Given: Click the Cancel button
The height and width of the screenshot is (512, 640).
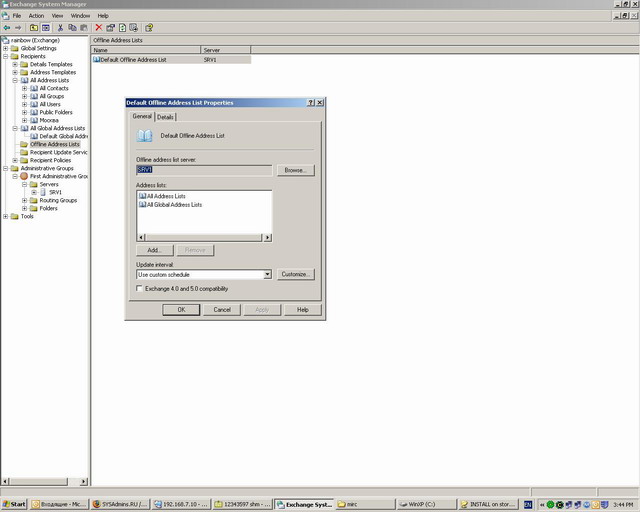Looking at the screenshot, I should tap(222, 309).
